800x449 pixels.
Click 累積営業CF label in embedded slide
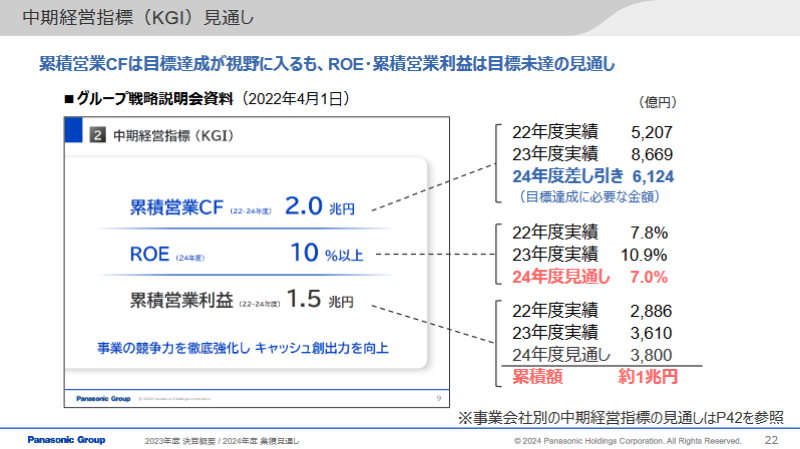tap(177, 207)
